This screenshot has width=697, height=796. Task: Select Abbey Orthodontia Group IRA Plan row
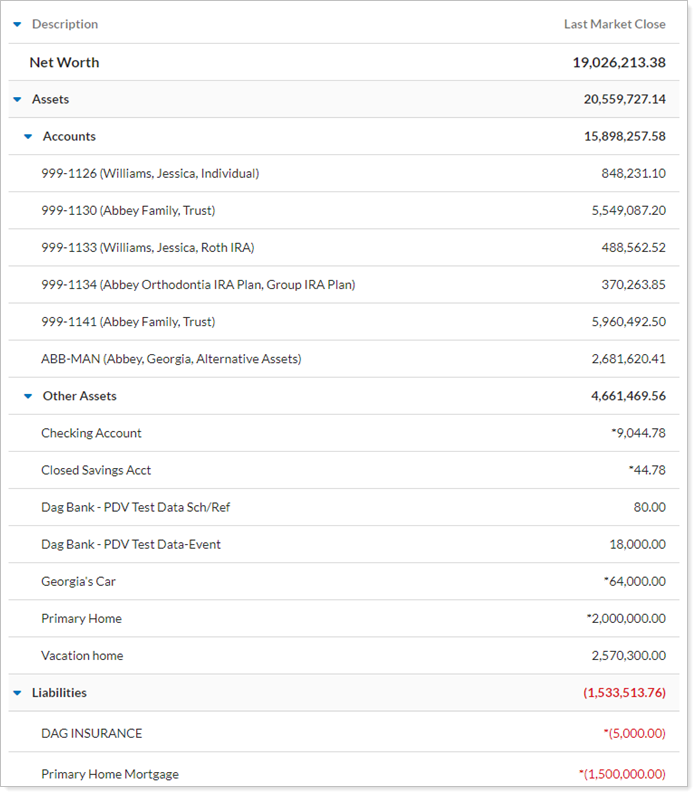pyautogui.click(x=198, y=285)
